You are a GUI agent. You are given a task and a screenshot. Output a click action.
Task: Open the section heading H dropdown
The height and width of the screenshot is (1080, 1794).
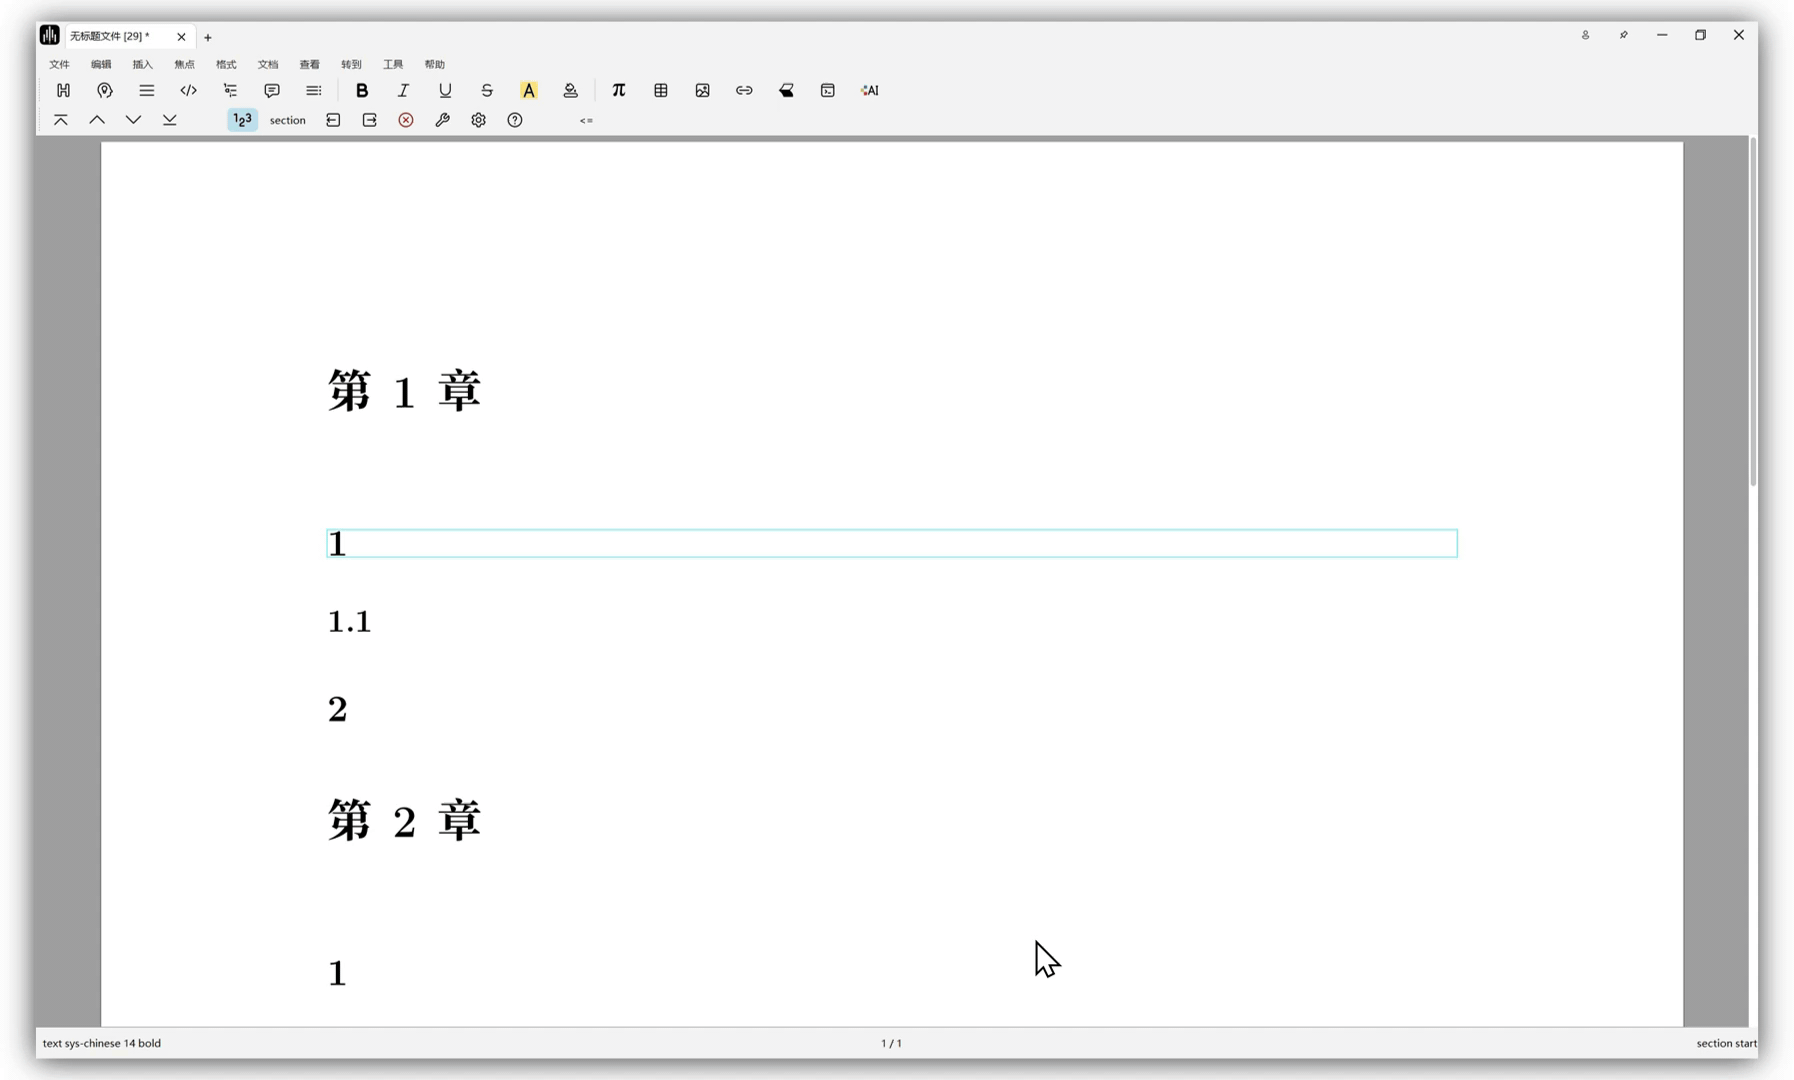tap(63, 90)
